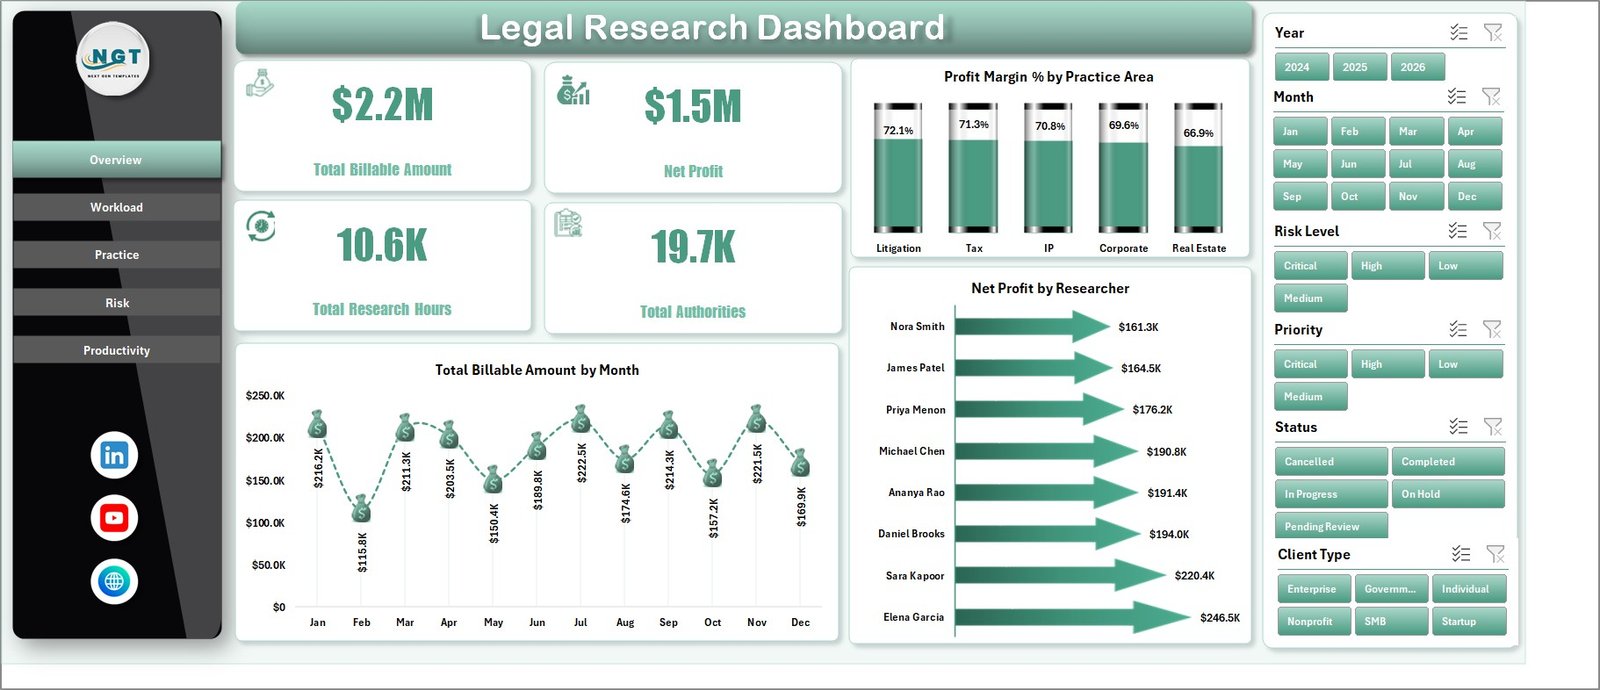Select Jan in the Month slicer

pos(1300,131)
